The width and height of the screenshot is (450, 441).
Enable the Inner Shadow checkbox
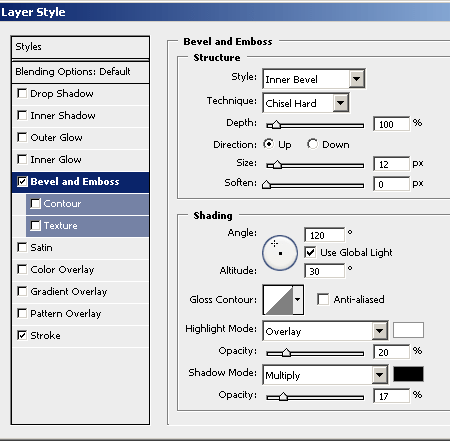22,115
